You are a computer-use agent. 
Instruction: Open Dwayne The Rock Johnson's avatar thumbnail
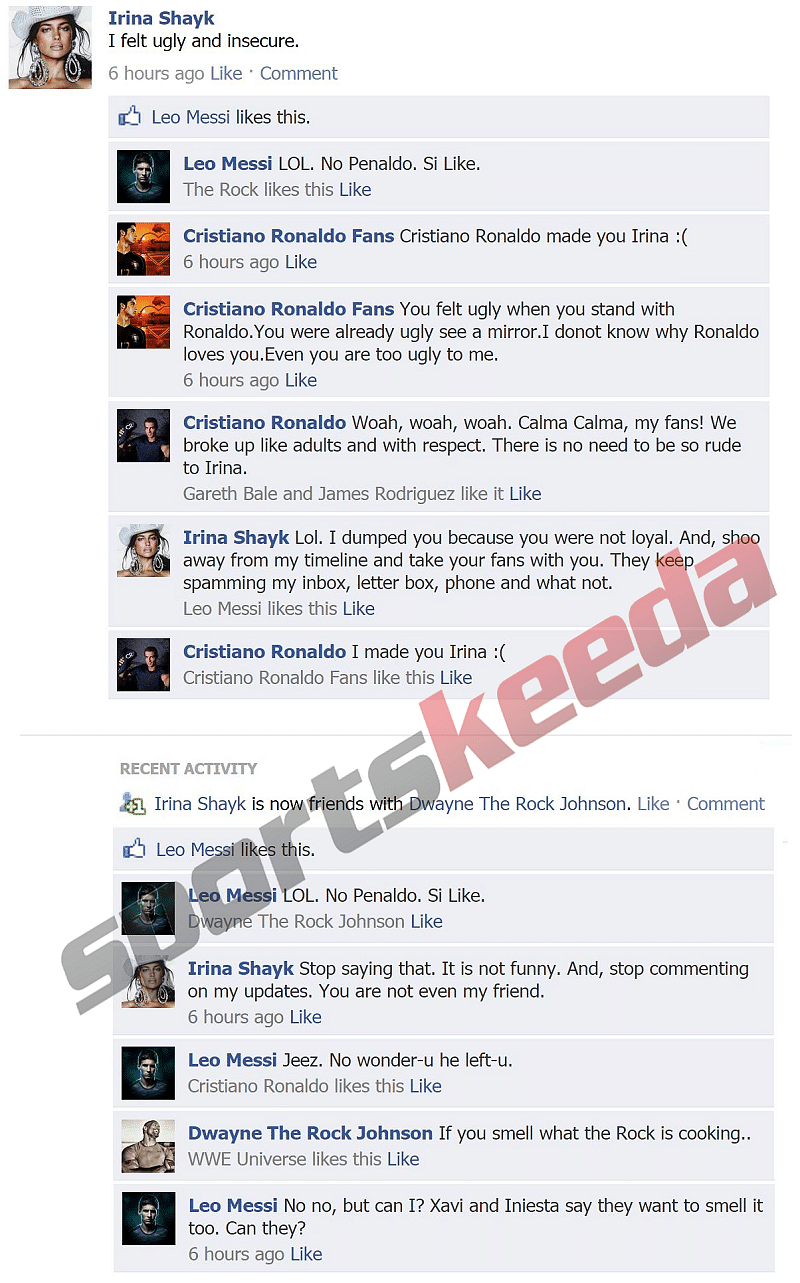(x=148, y=1146)
